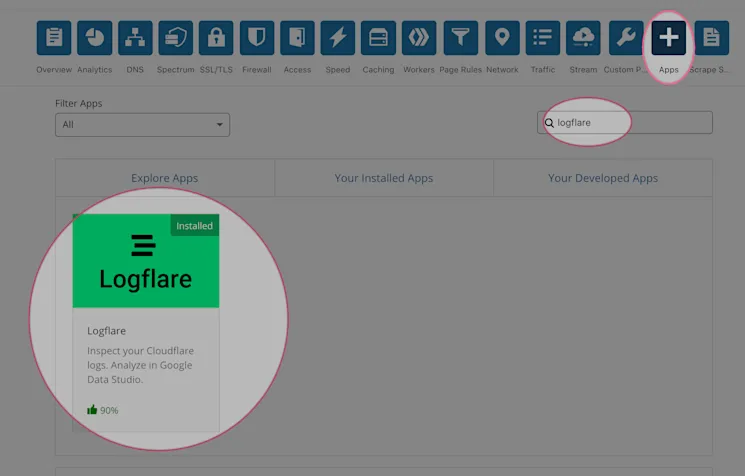This screenshot has width=745, height=476.
Task: Click the Logflare description about Cloudflare logs
Action: pyautogui.click(x=141, y=365)
